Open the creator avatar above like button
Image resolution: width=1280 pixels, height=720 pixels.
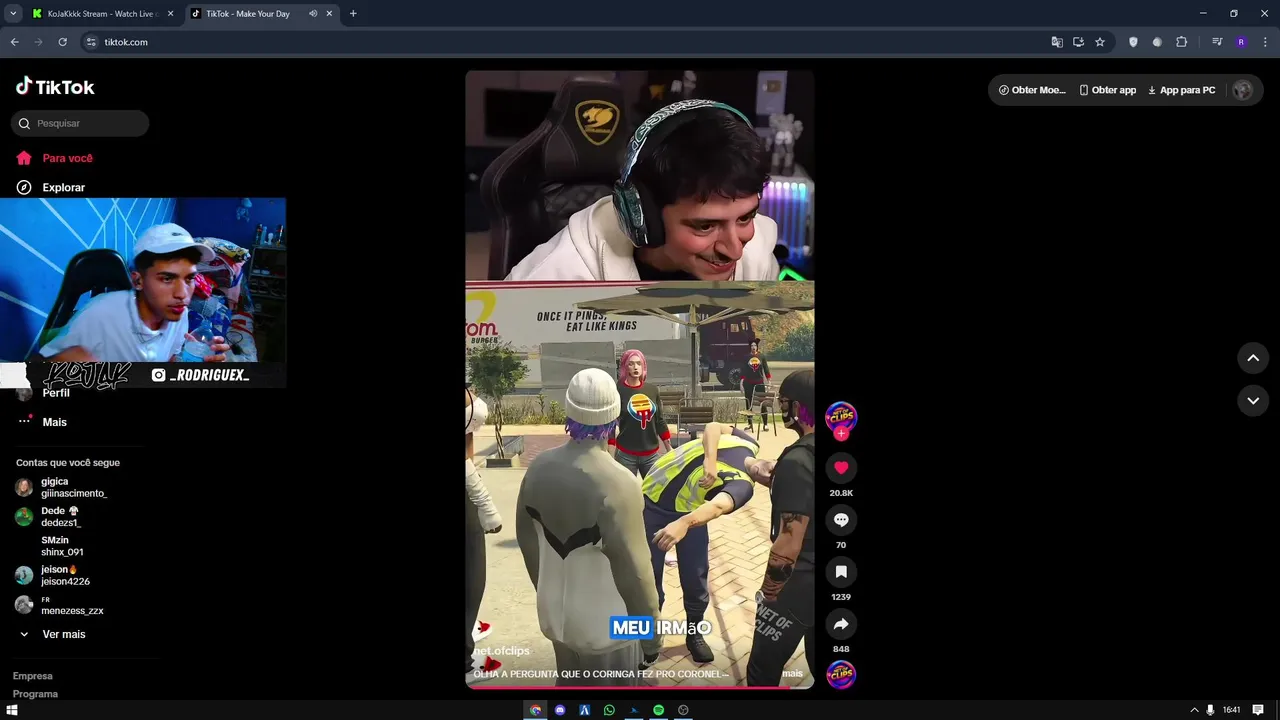click(841, 416)
